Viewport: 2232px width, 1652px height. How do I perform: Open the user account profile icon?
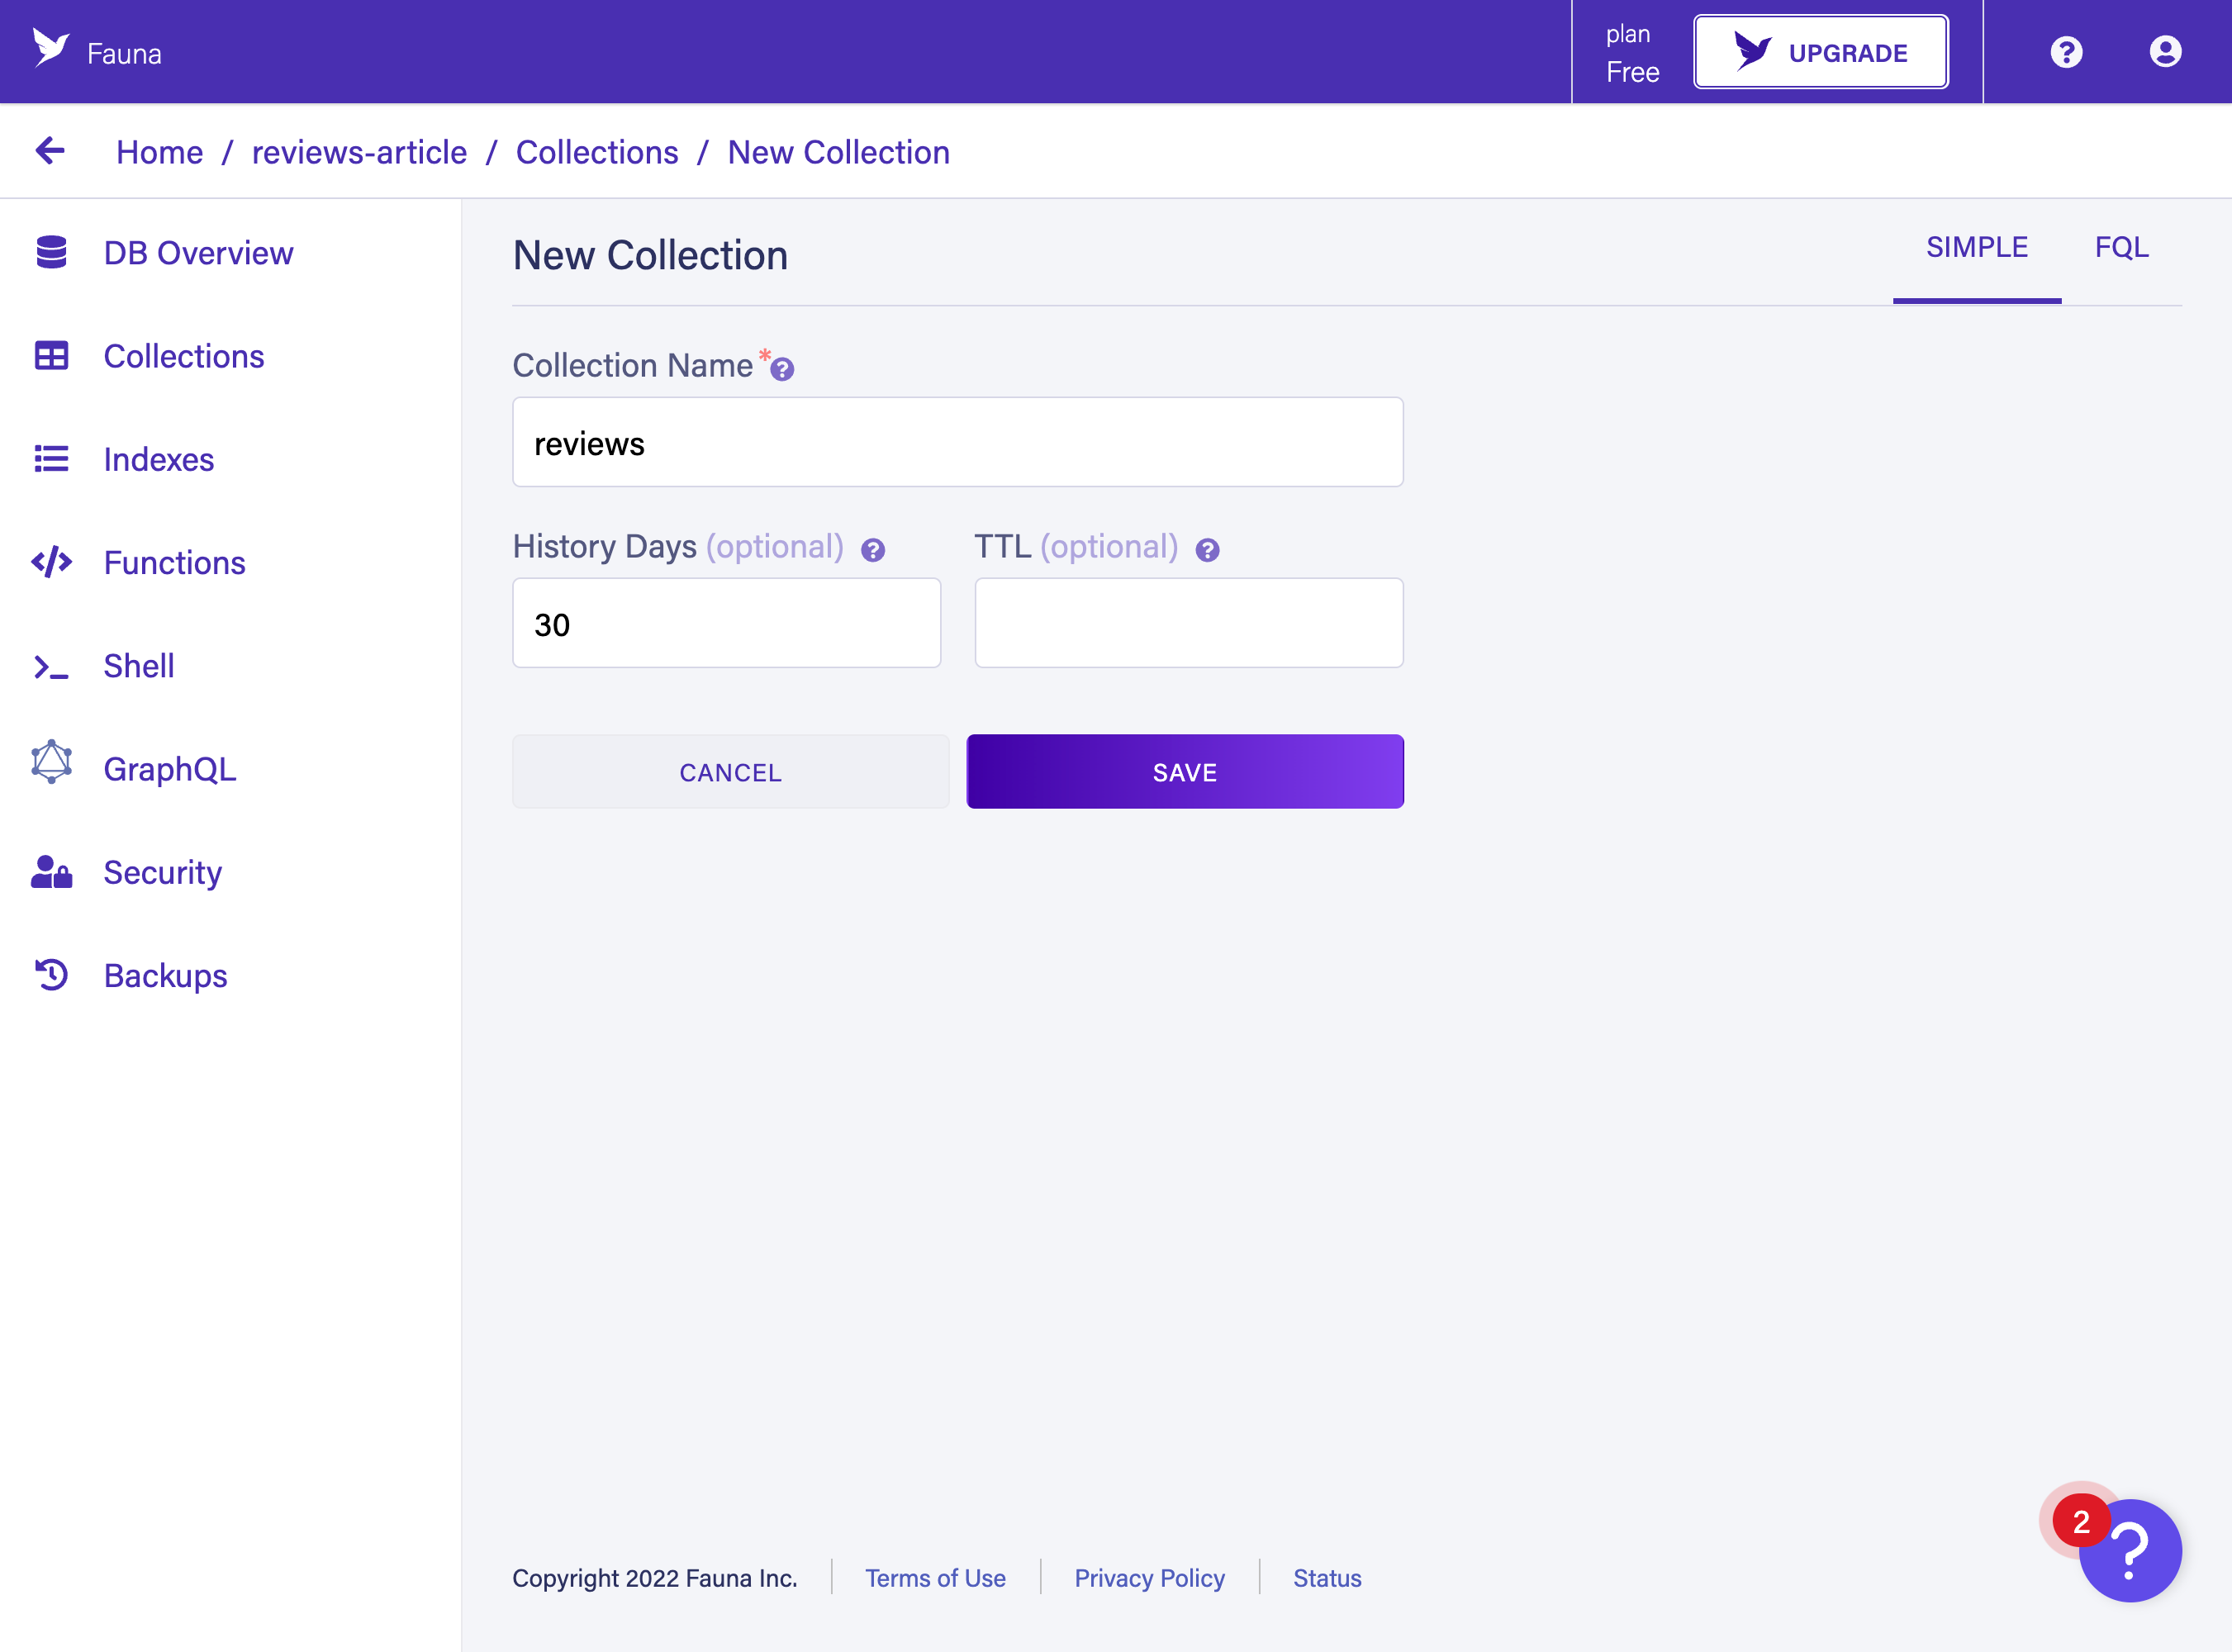click(2165, 52)
